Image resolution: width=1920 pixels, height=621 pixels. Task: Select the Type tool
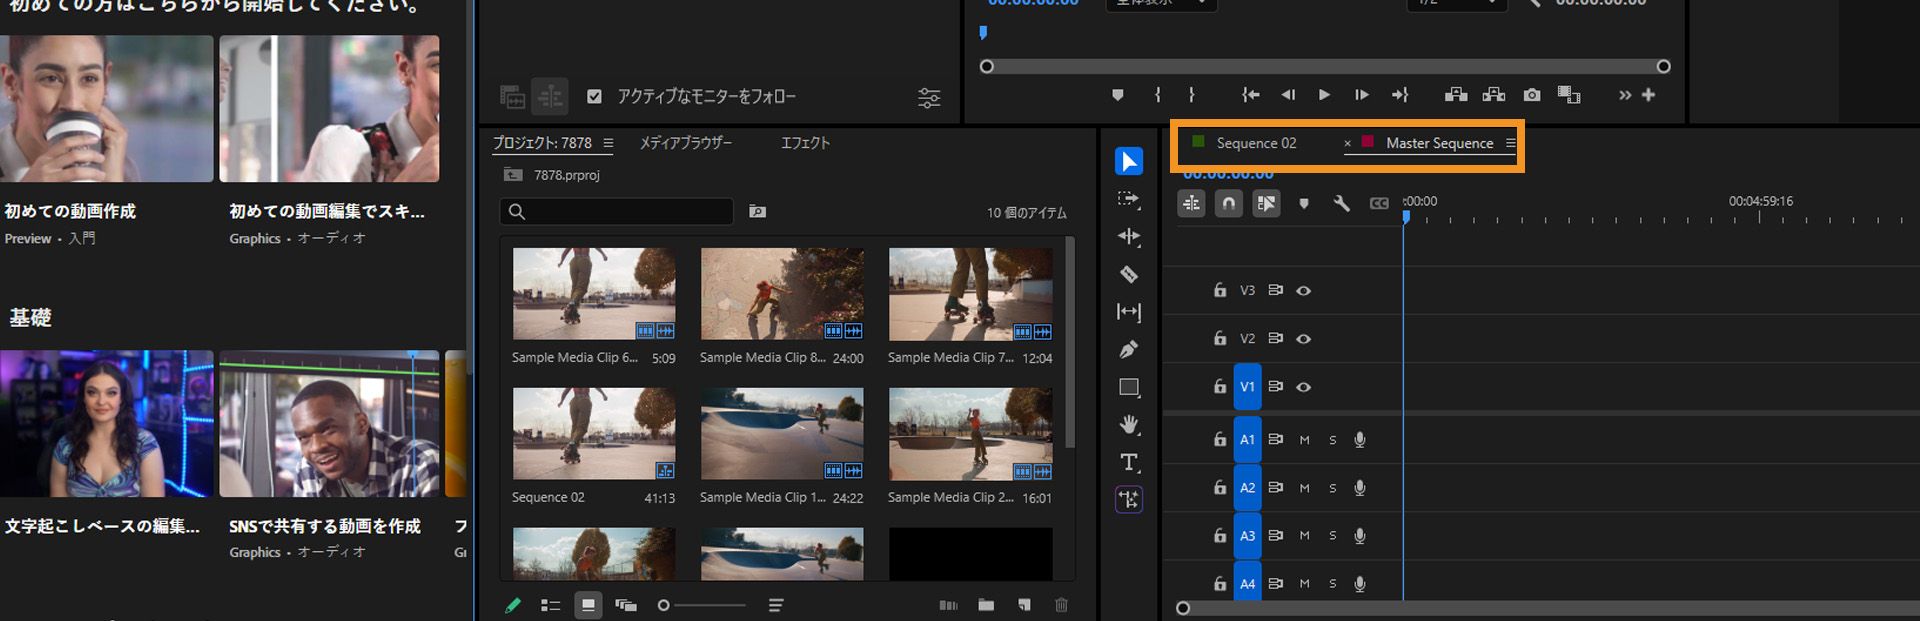1129,462
